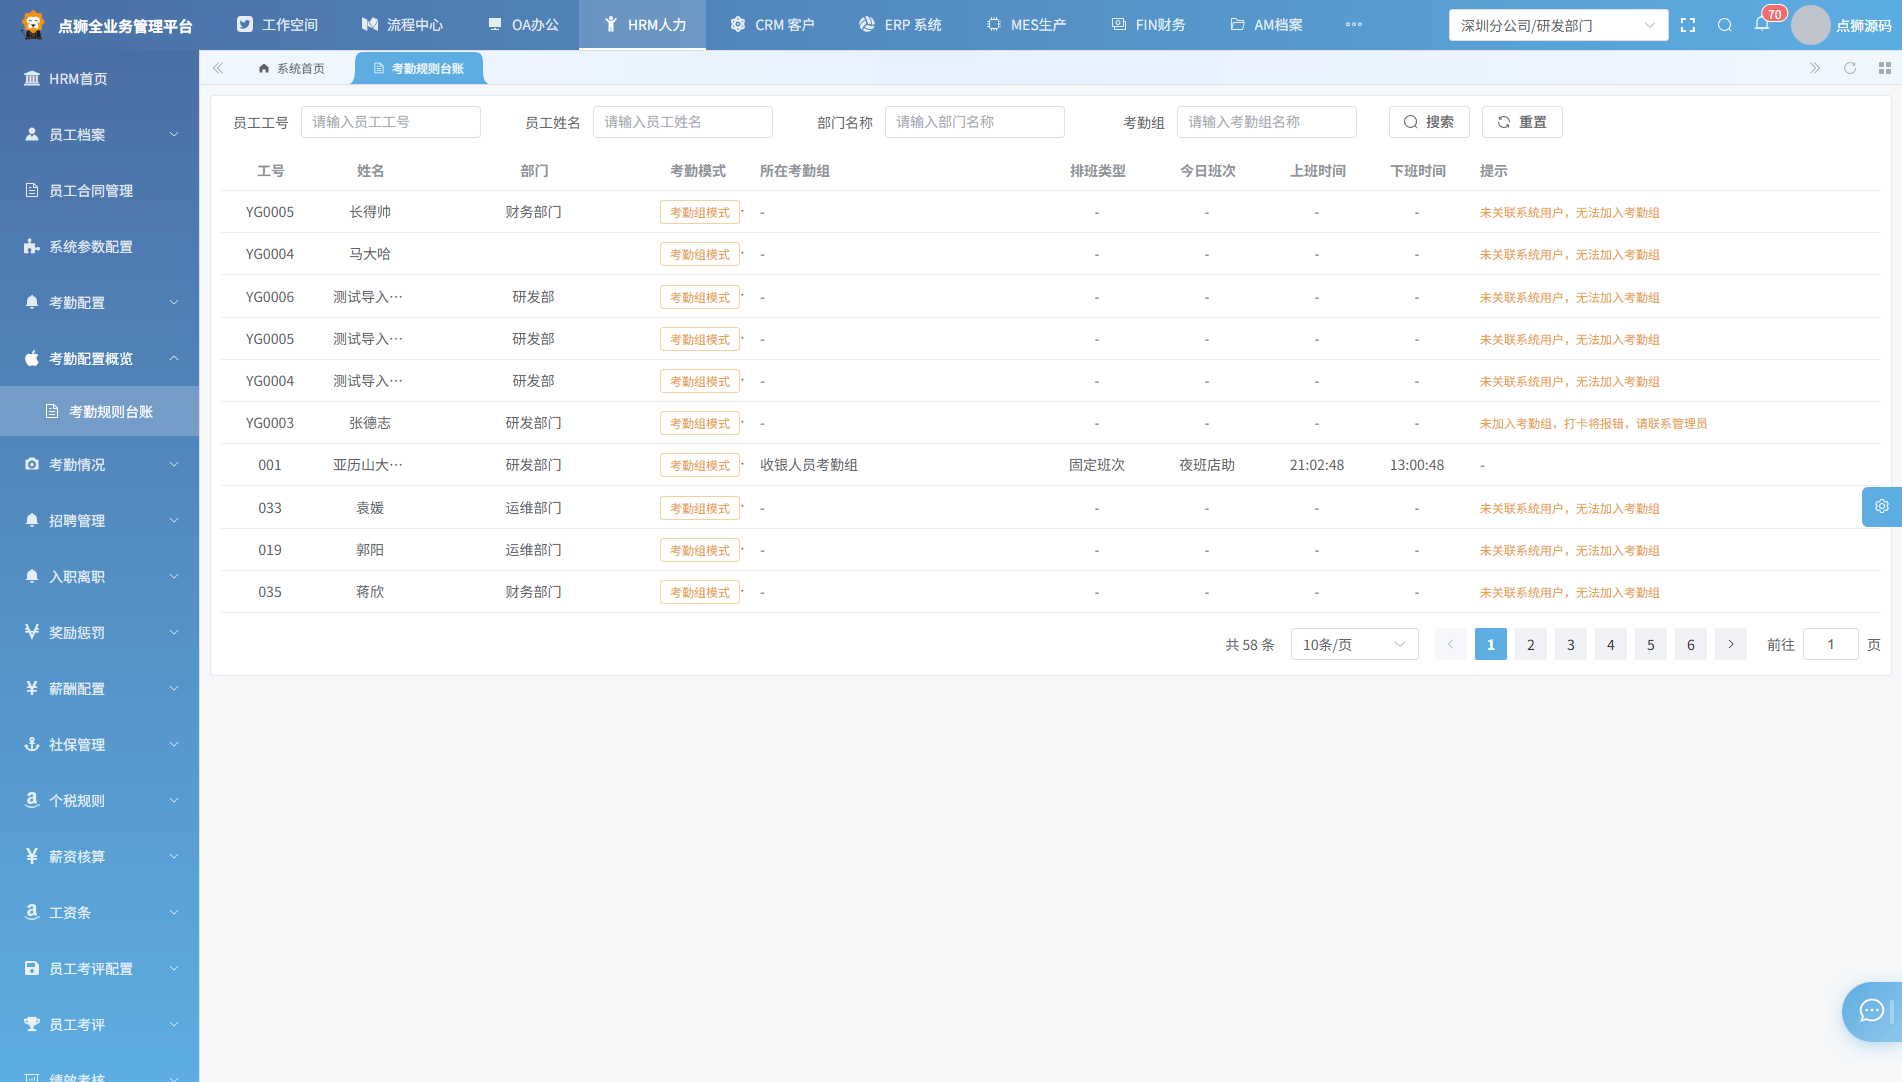Expand 招聘管理 sidebar menu

[99, 520]
